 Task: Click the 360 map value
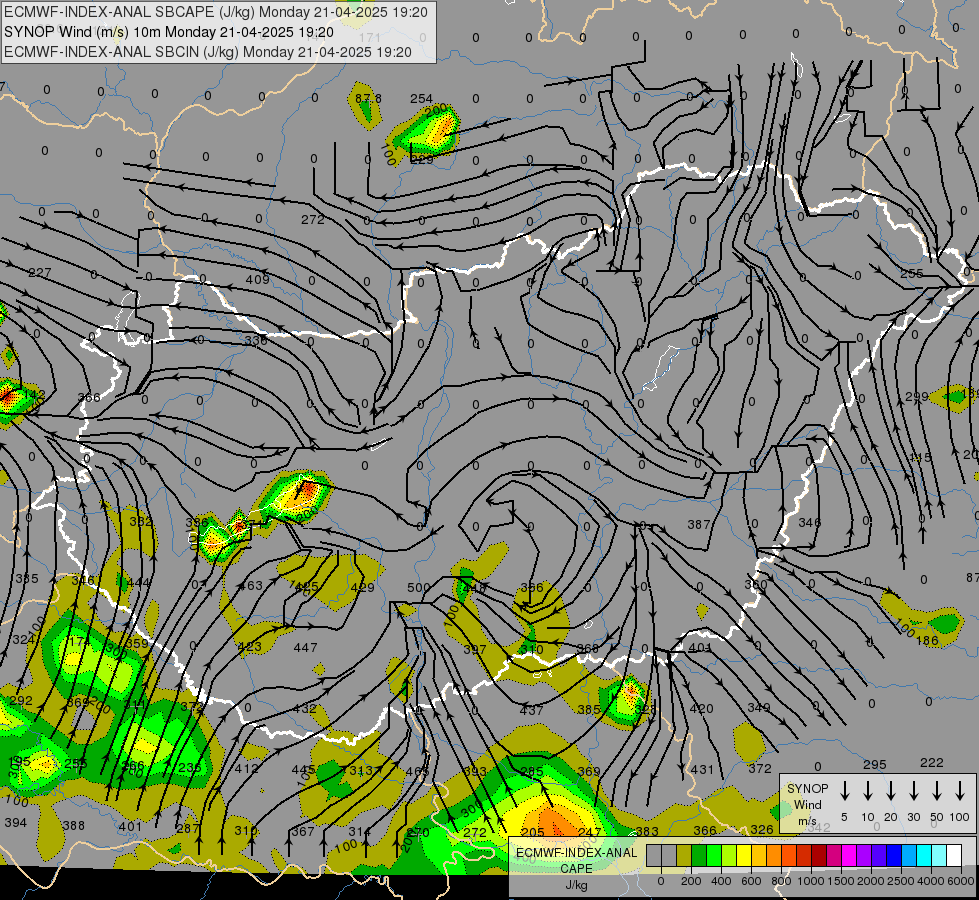coord(755,585)
